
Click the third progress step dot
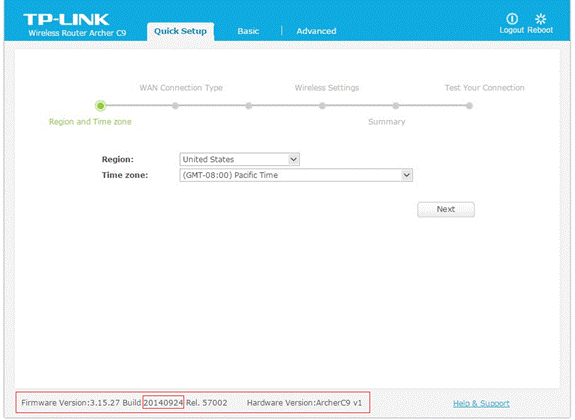(249, 106)
